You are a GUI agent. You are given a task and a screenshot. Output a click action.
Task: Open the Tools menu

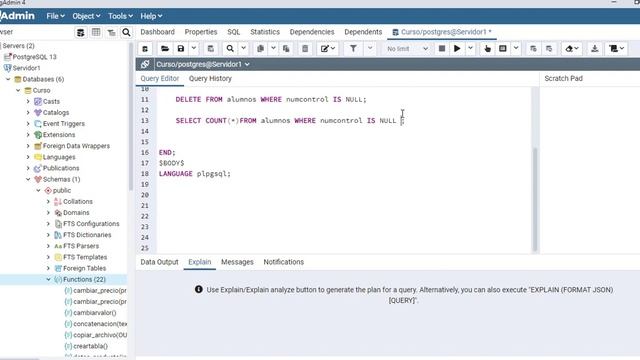point(120,16)
